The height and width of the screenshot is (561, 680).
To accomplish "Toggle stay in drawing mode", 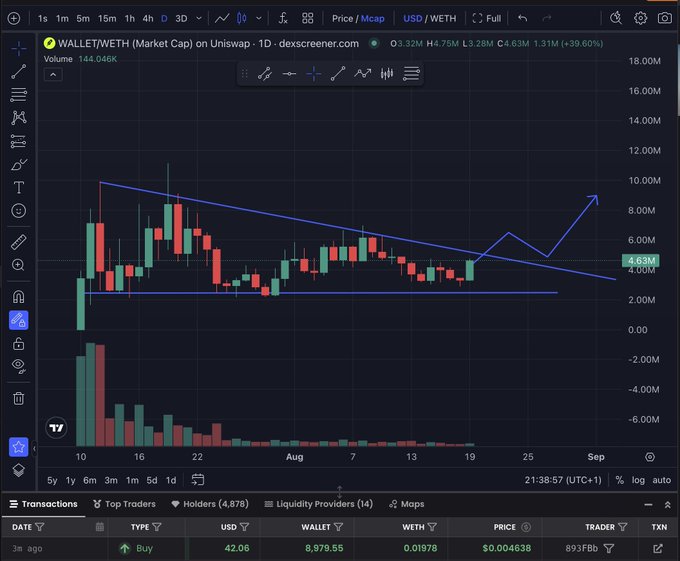I will pyautogui.click(x=19, y=320).
